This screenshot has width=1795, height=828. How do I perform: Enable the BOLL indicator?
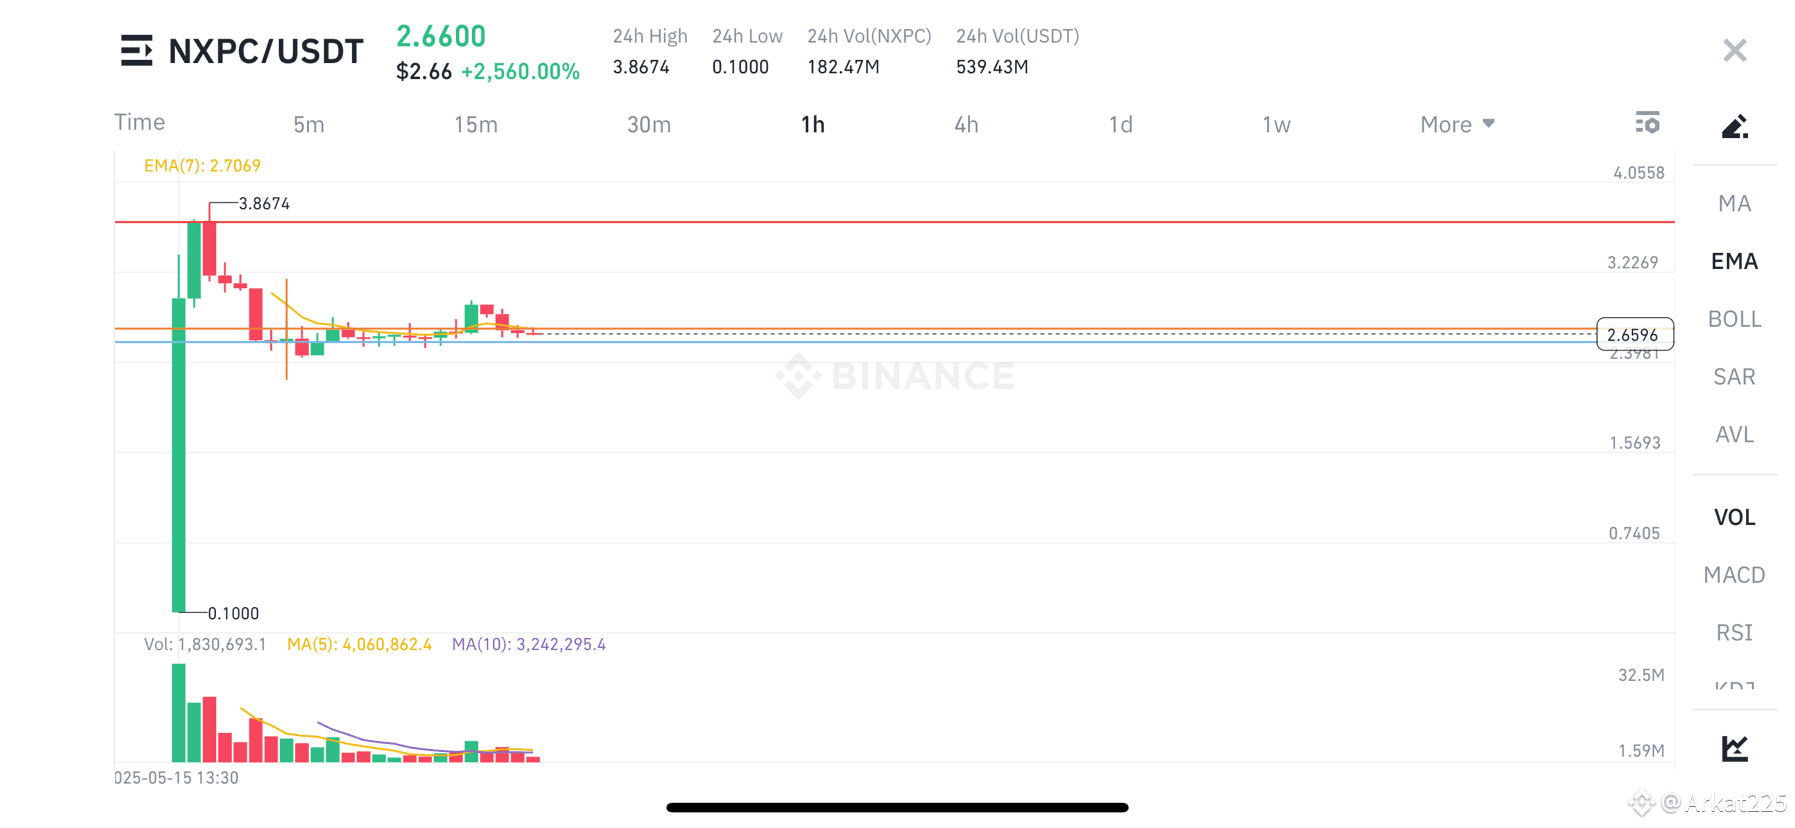click(1735, 319)
